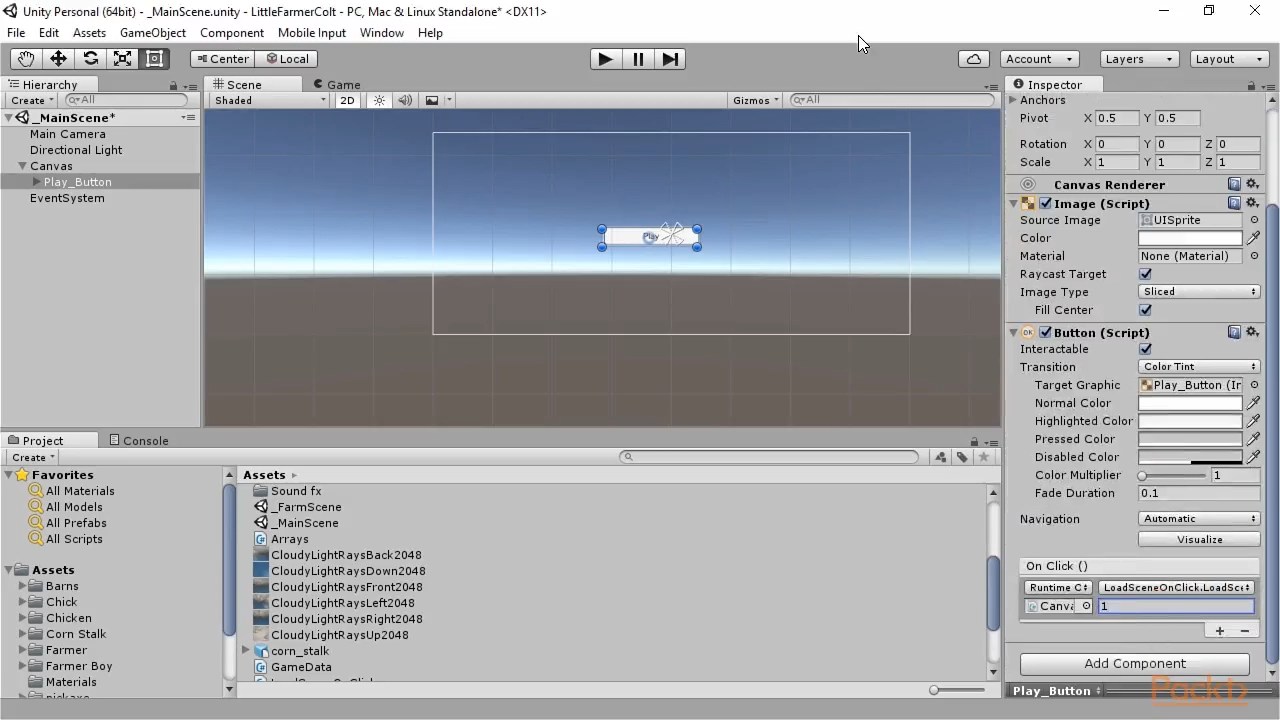
Task: Open the Hierarchy Create button
Action: coord(31,100)
